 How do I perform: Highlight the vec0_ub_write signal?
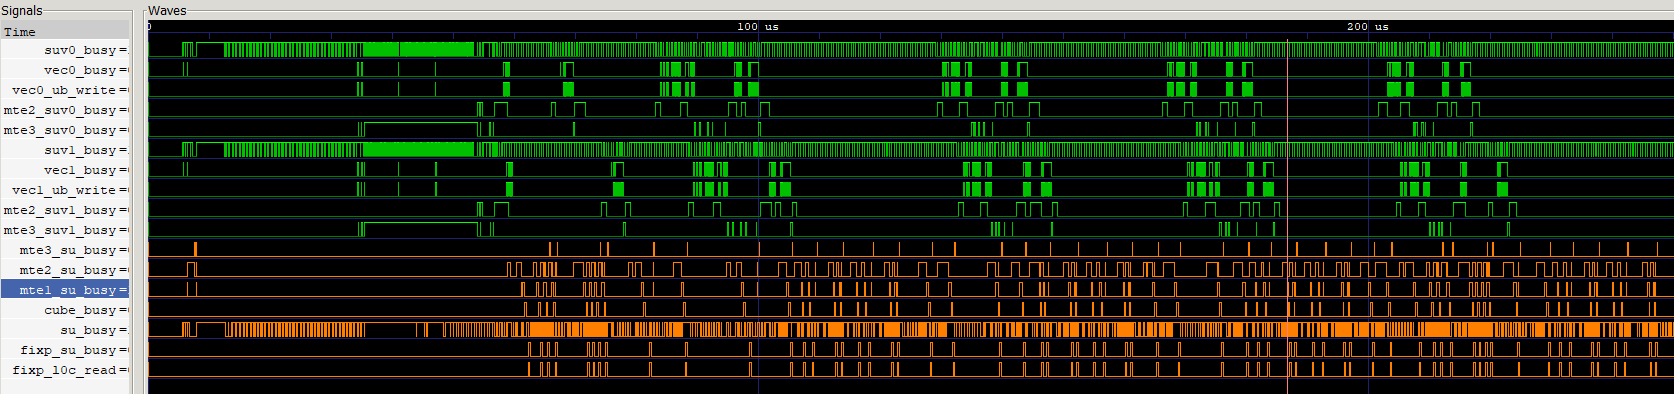pyautogui.click(x=65, y=90)
